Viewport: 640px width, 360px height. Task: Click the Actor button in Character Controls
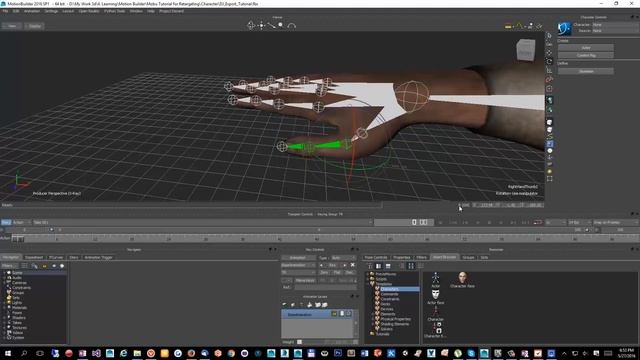(x=586, y=48)
